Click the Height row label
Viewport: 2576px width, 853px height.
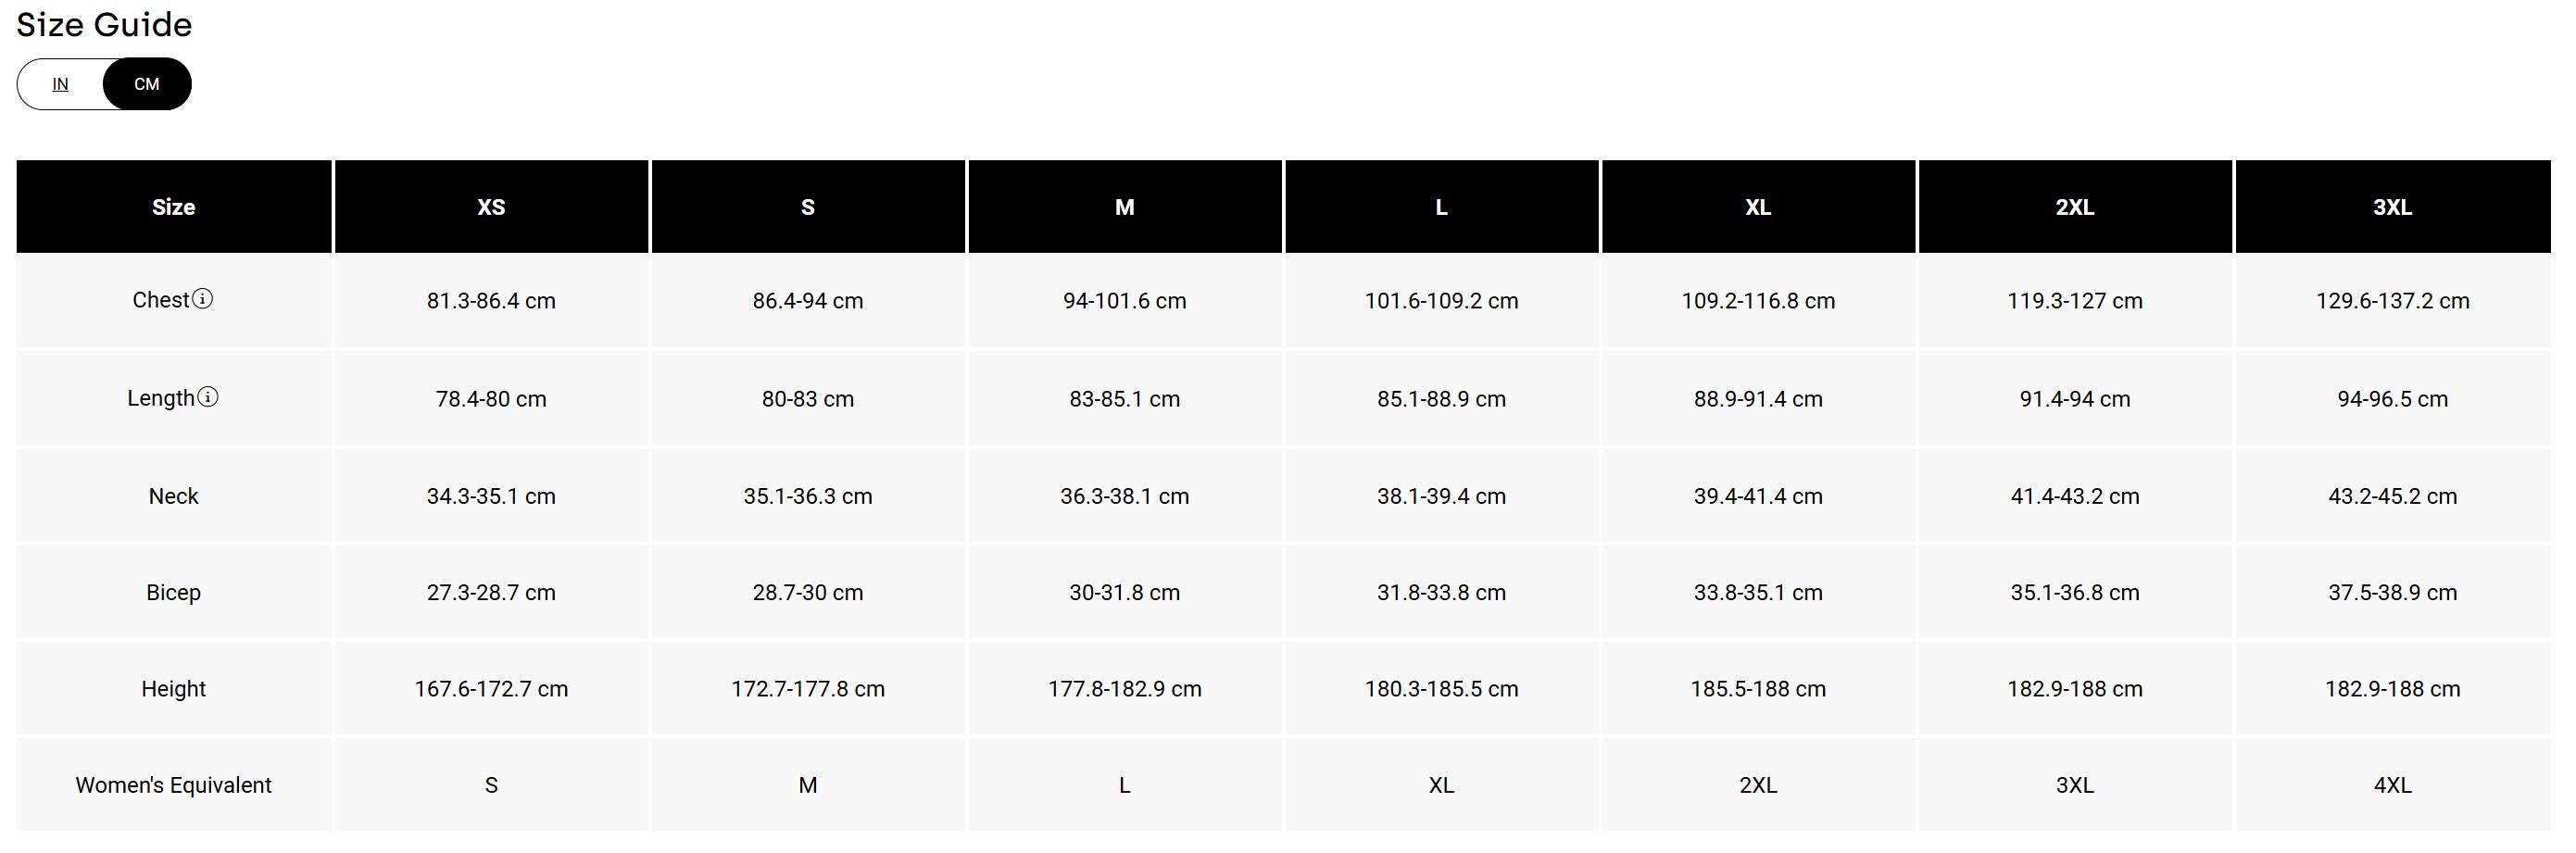pos(174,689)
